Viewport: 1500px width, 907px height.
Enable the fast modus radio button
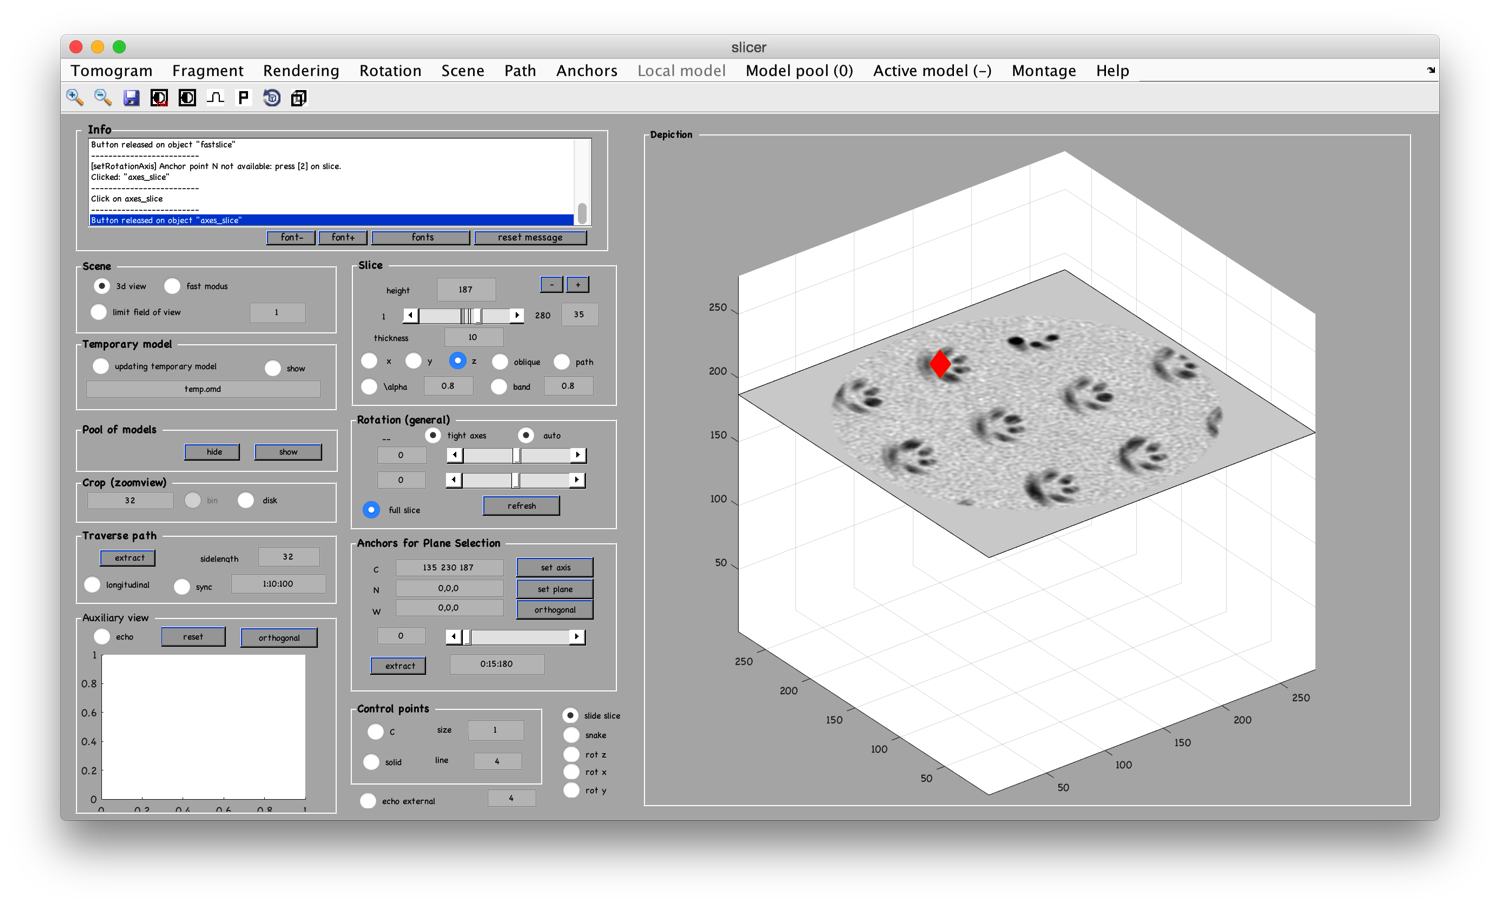(x=173, y=286)
